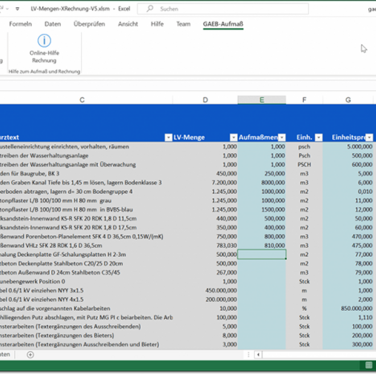Image resolution: width=376 pixels, height=376 pixels.
Task: Click the page layout view icon in status bar
Action: (x=369, y=365)
